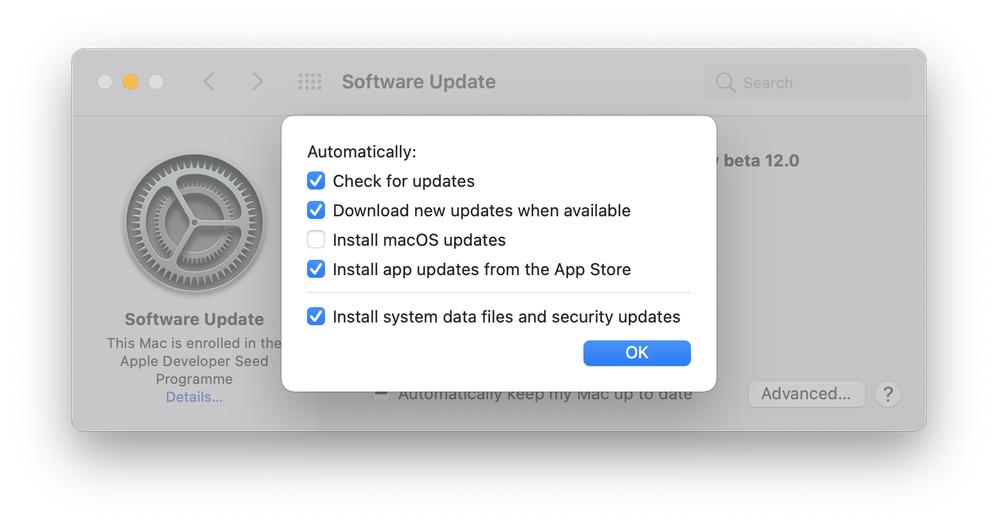This screenshot has height=526, width=998.
Task: Minimize the window with the yellow button
Action: point(130,82)
